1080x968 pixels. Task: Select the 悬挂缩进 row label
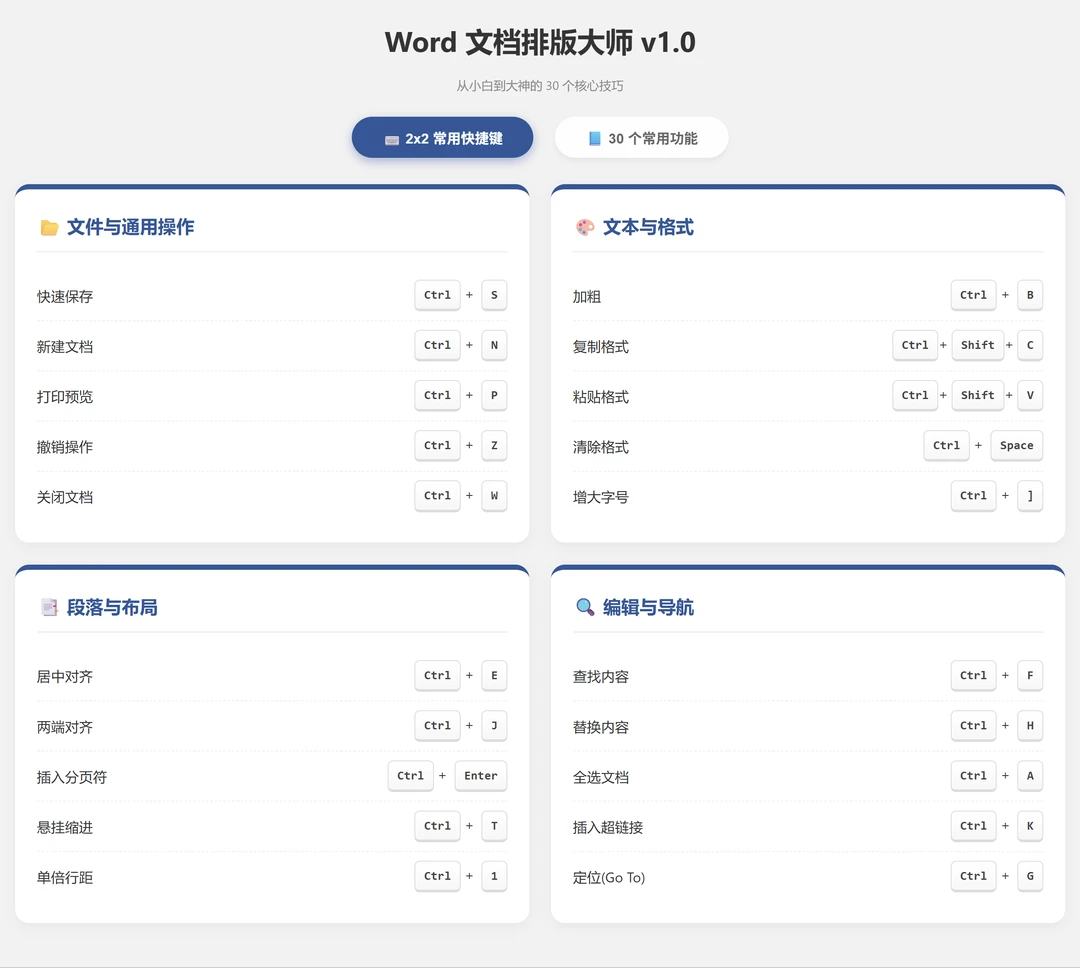click(x=65, y=827)
